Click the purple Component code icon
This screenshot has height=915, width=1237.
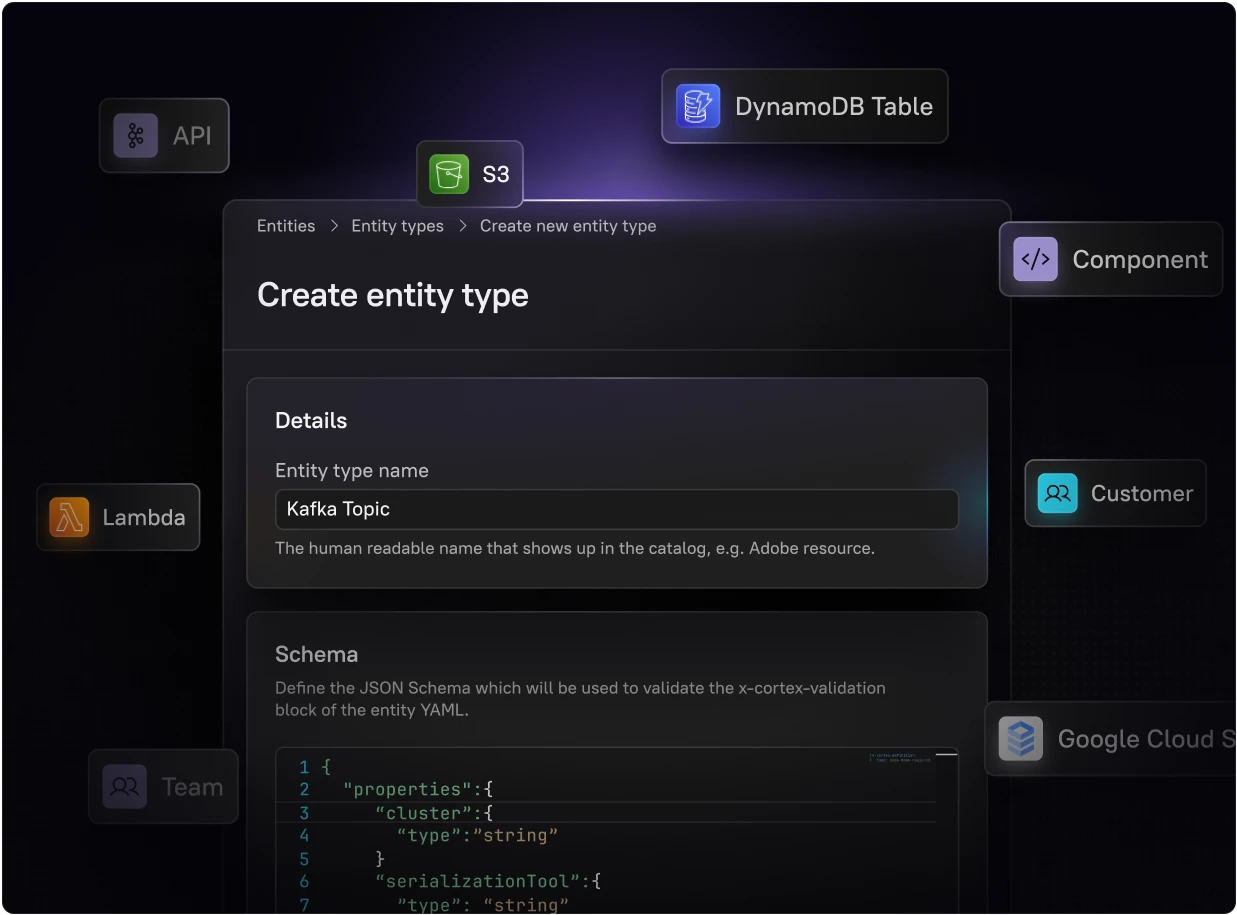tap(1035, 259)
